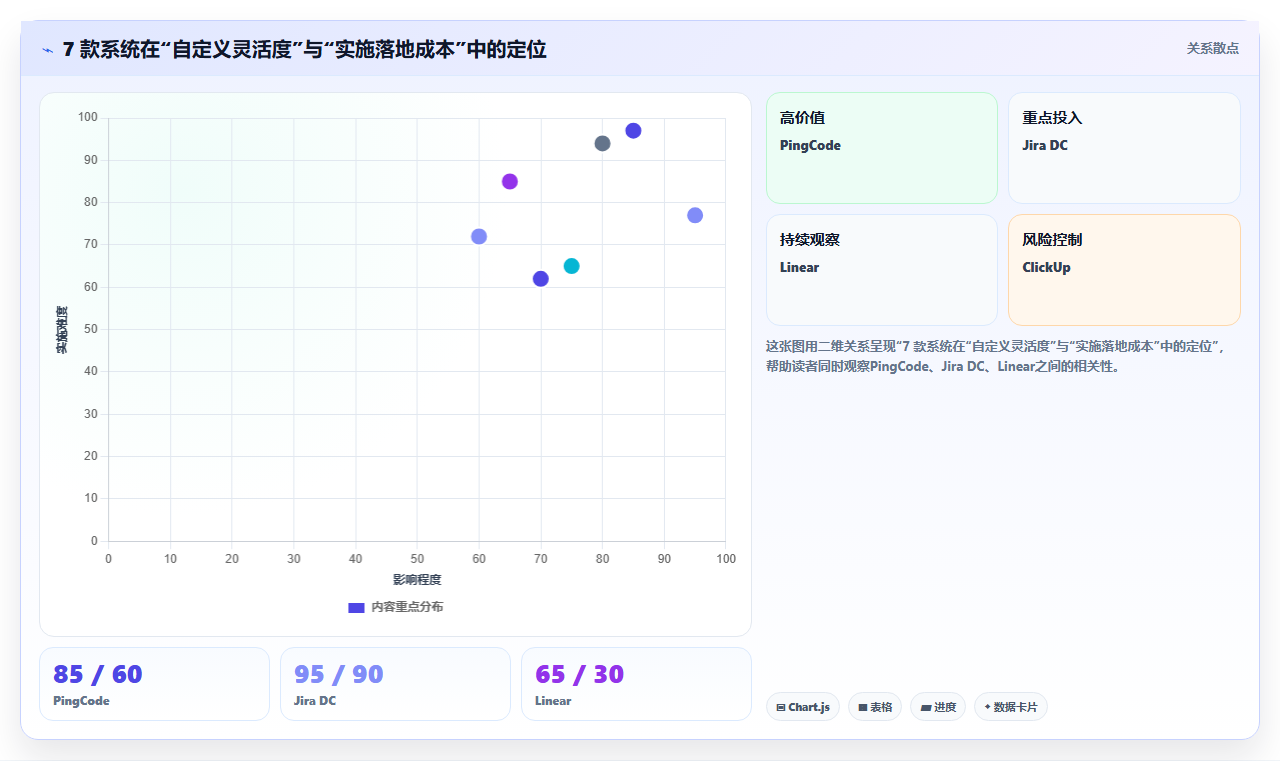1280x761 pixels.
Task: Click the chart title about 自定义灵活度
Action: pos(305,49)
